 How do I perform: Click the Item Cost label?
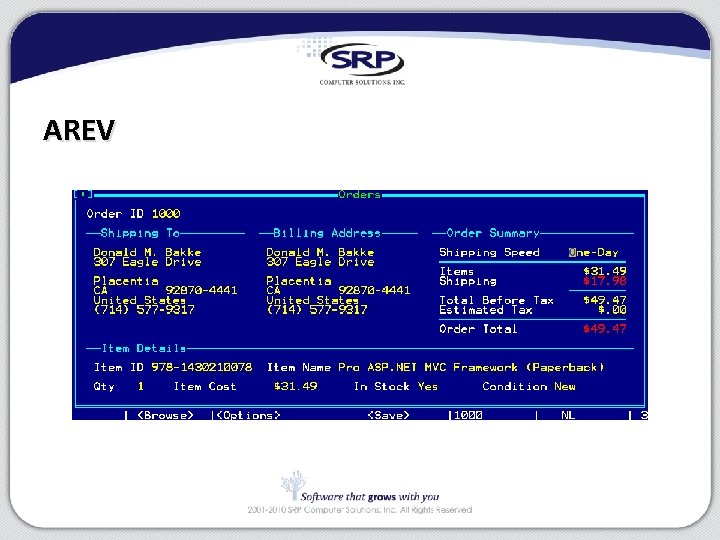[205, 386]
